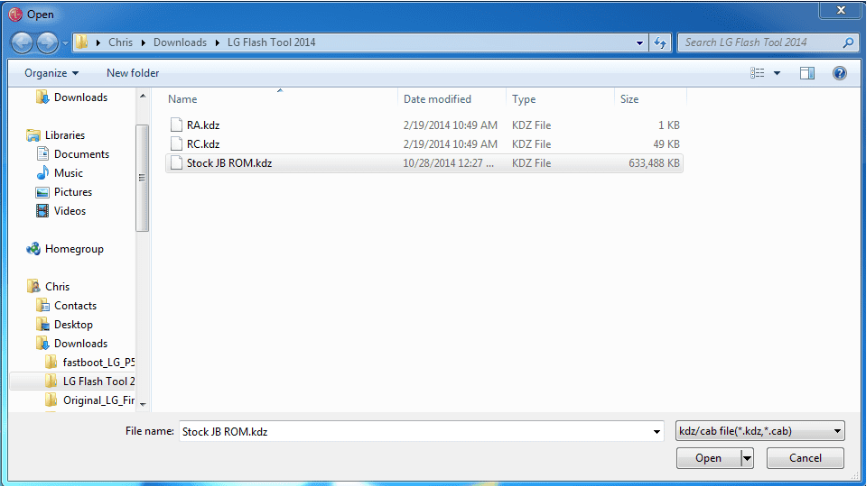
Task: Open the File name history dropdown
Action: [656, 432]
